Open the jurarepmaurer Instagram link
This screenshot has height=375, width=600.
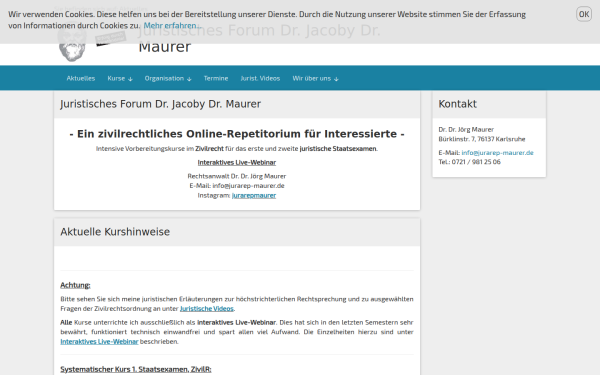[x=254, y=195]
